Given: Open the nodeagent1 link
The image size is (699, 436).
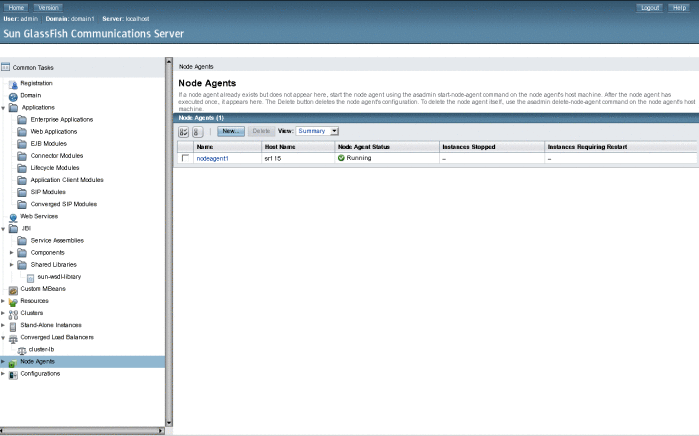Looking at the screenshot, I should pos(213,158).
